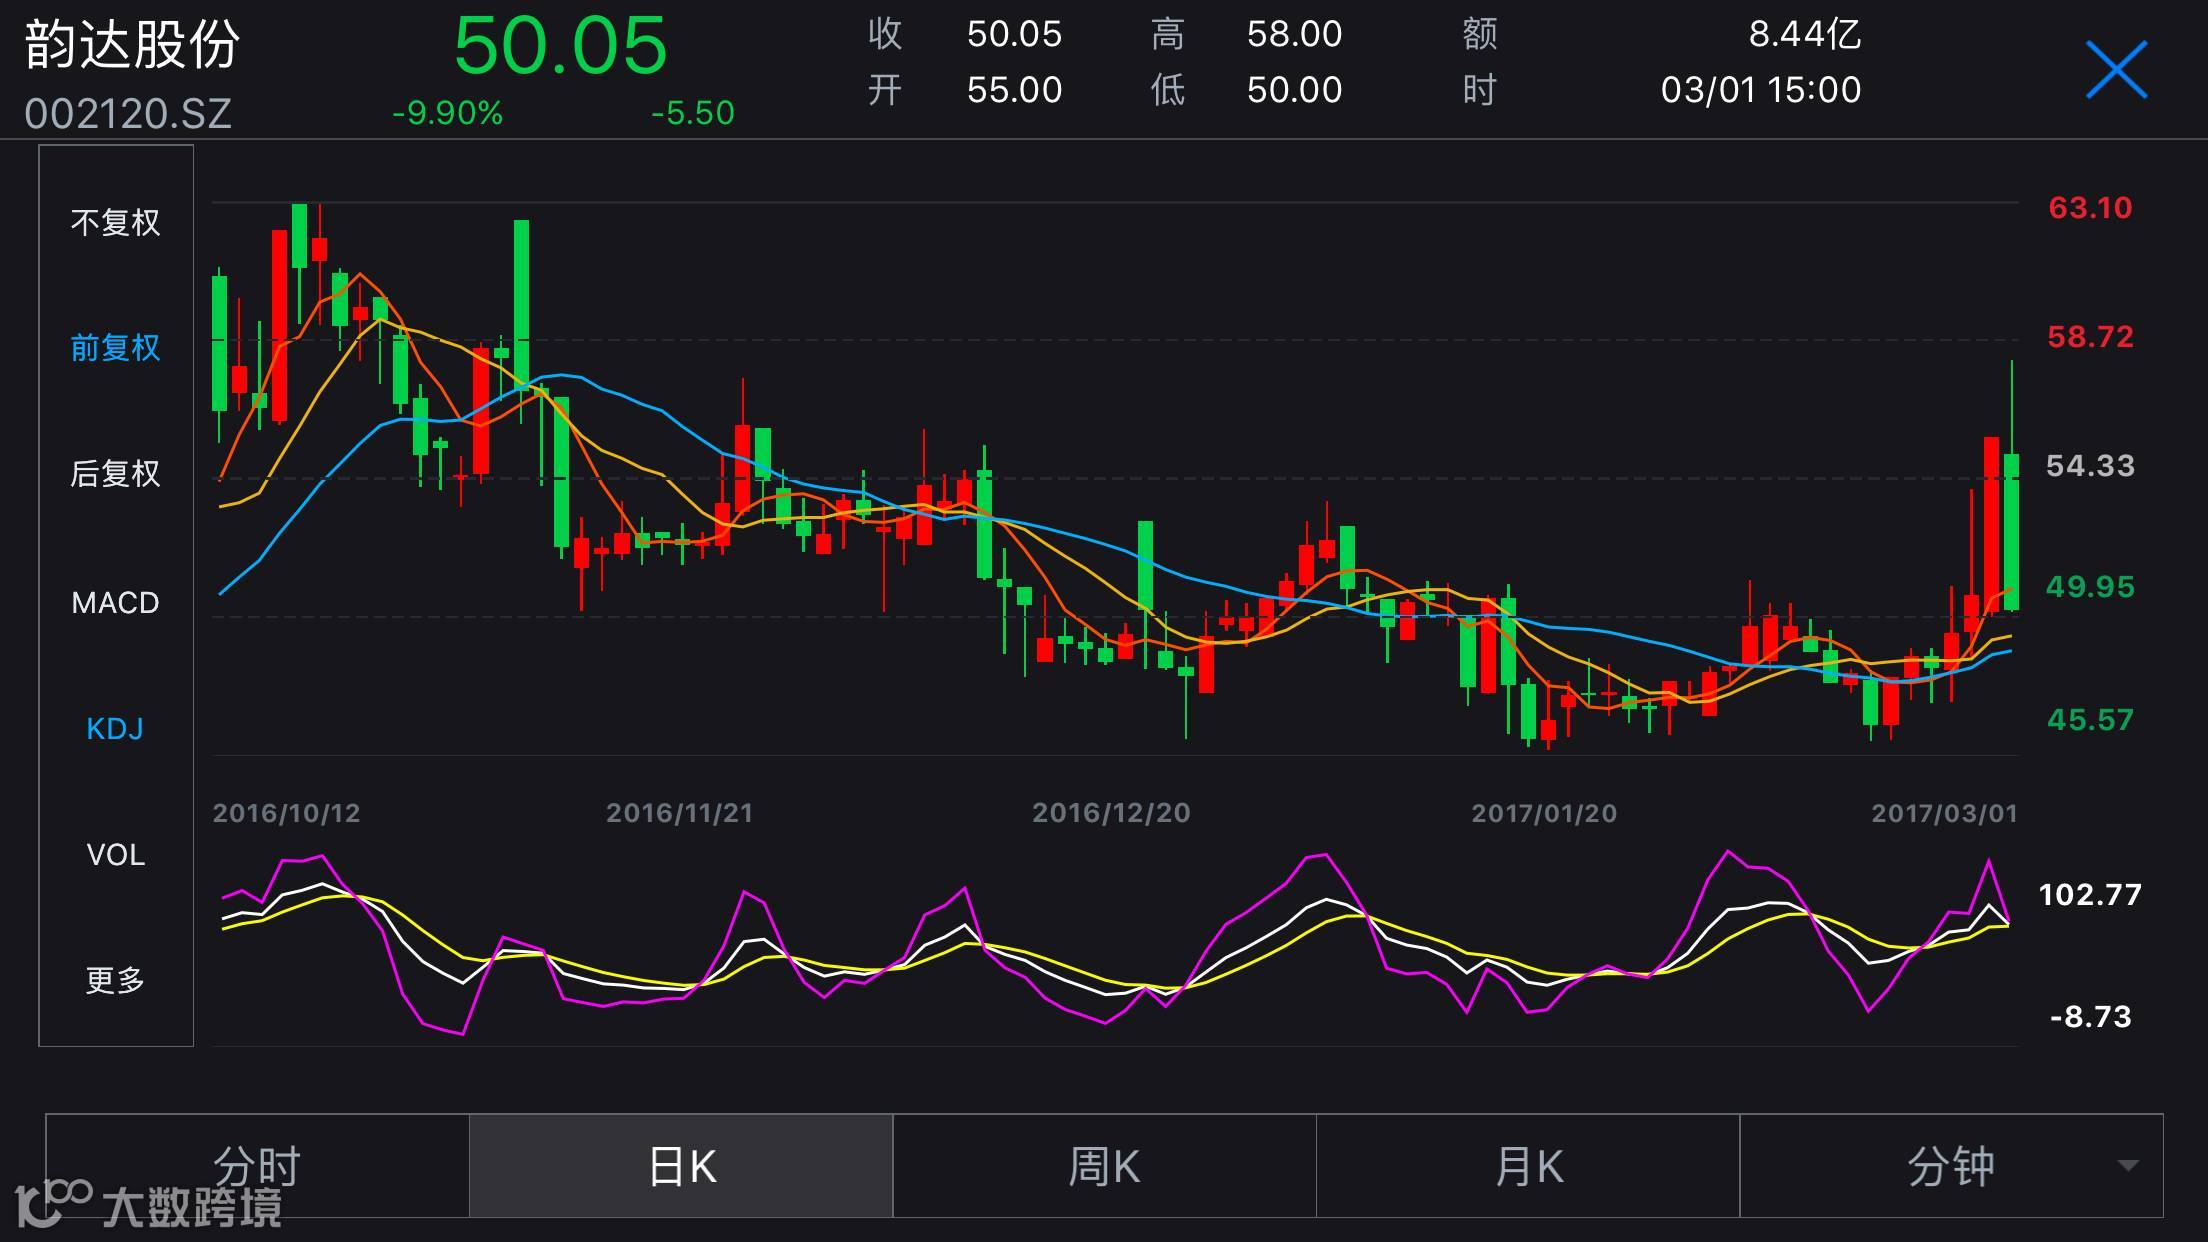Select 不复权 price adjustment option
2208x1242 pixels.
coord(115,222)
